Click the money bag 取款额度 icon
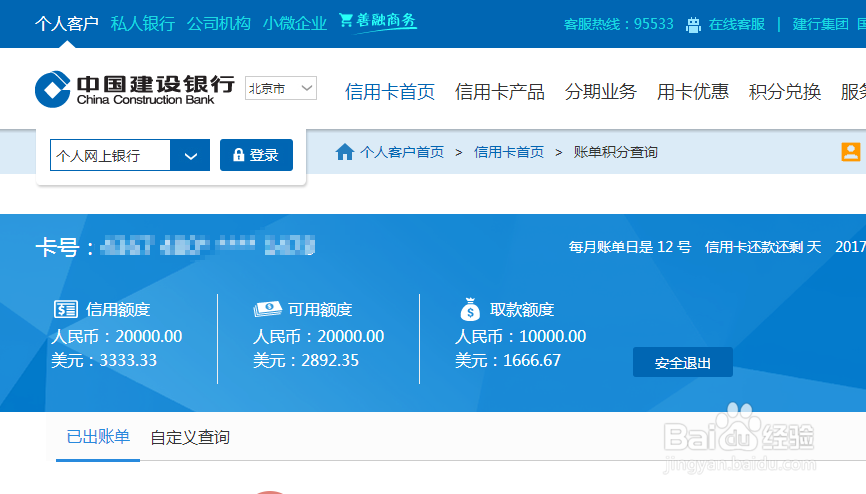The height and width of the screenshot is (494, 866). pyautogui.click(x=470, y=309)
